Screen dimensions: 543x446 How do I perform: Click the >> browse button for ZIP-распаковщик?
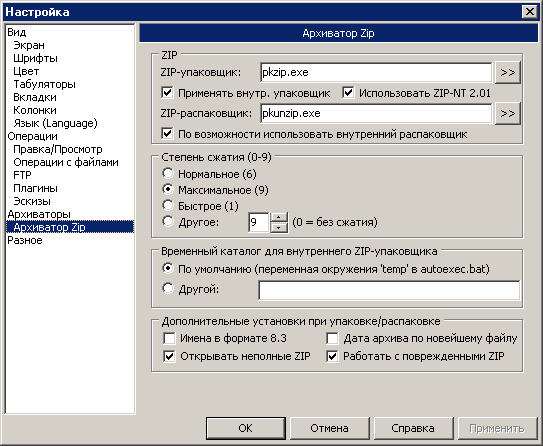click(508, 113)
